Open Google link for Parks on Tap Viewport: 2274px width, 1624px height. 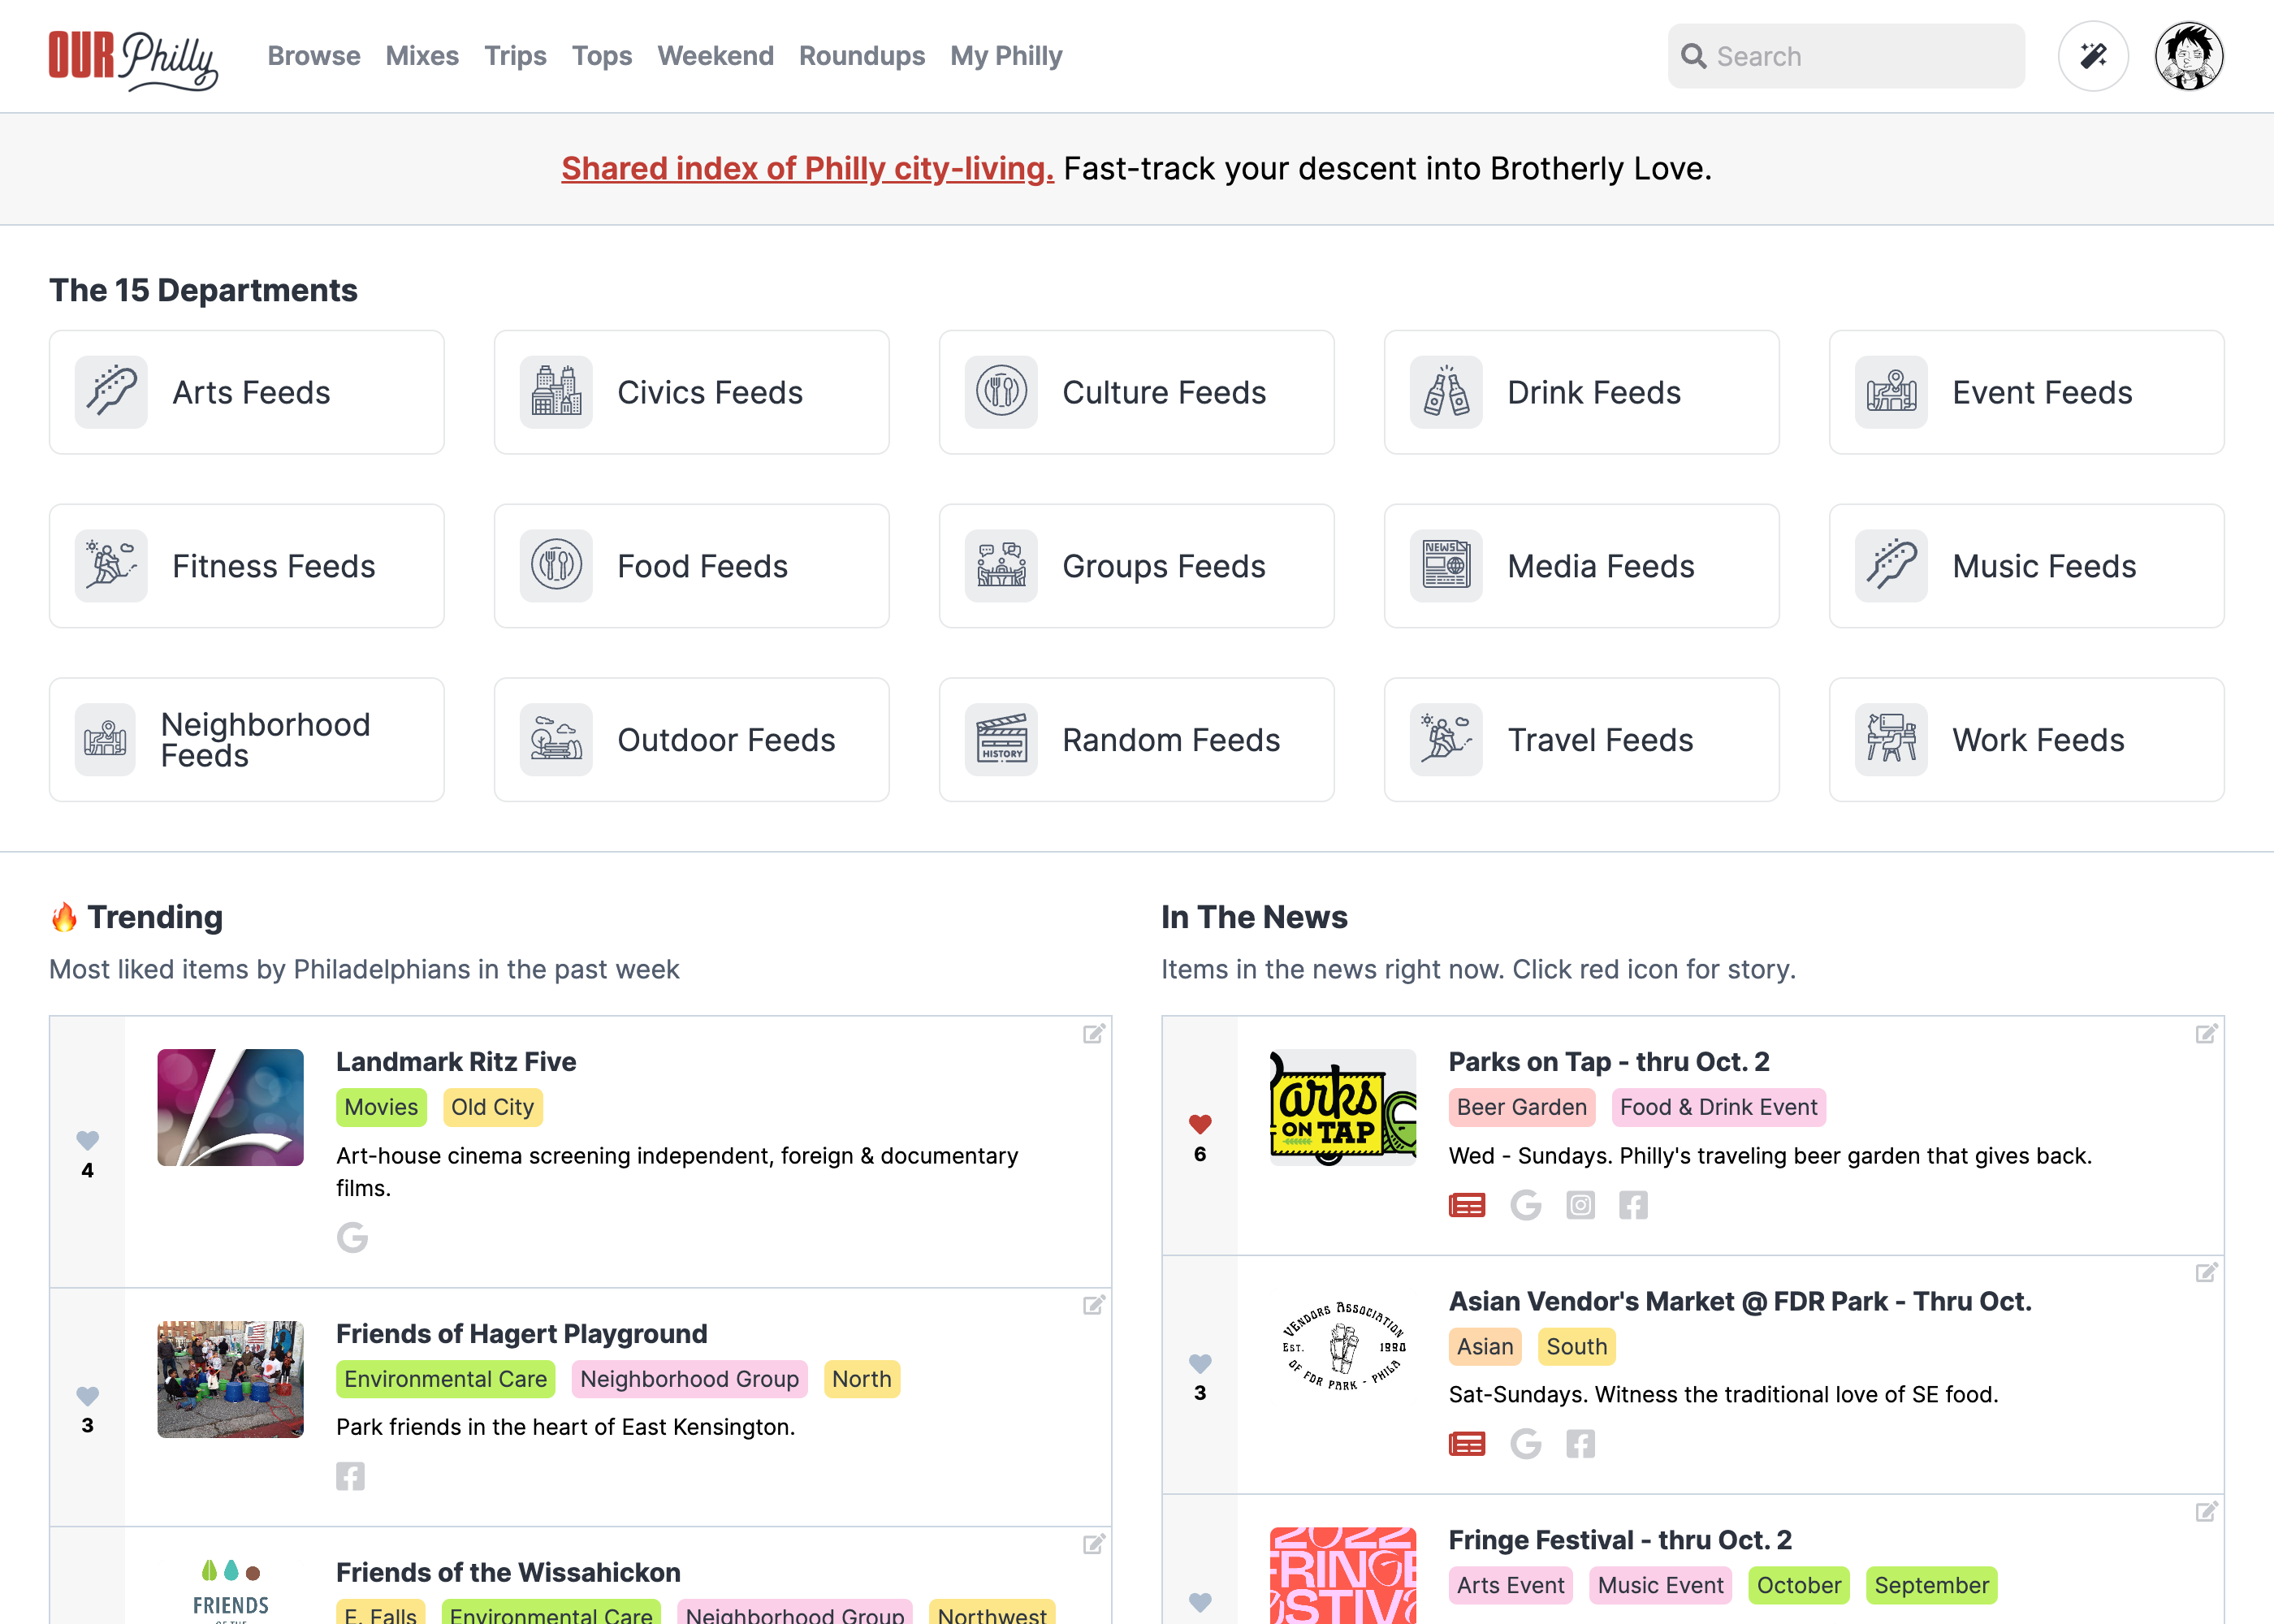[x=1525, y=1205]
